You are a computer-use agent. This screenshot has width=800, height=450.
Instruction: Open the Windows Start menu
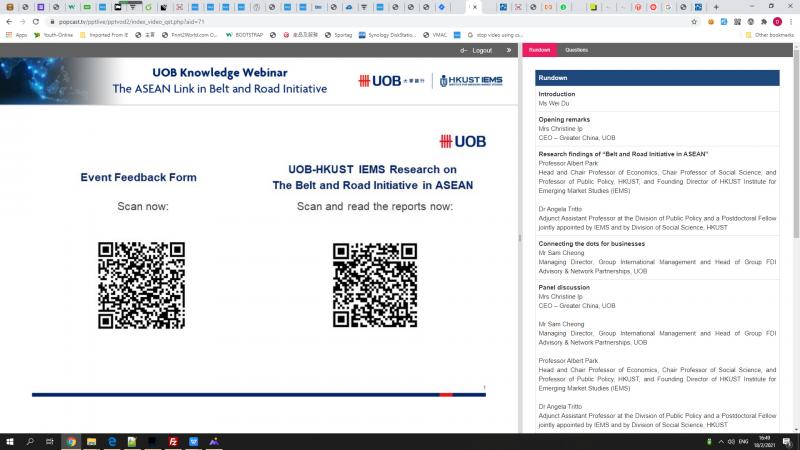[x=10, y=442]
